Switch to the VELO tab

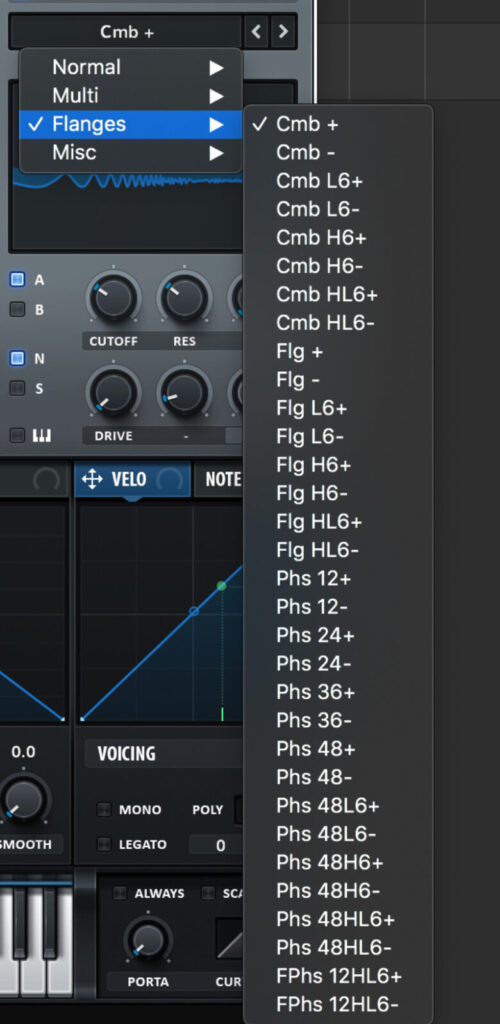pyautogui.click(x=133, y=479)
